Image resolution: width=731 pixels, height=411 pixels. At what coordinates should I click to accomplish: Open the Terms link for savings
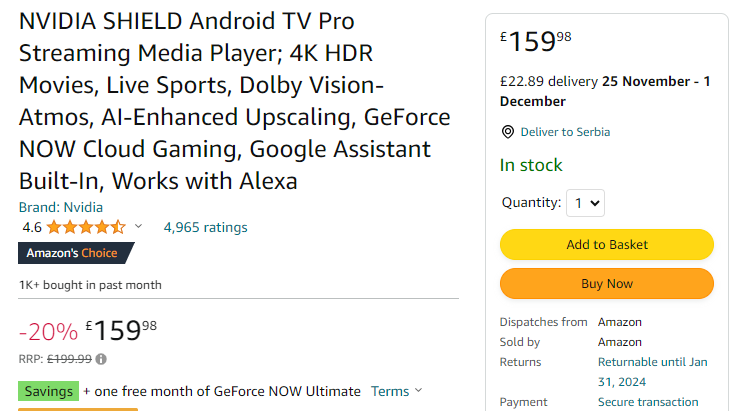(390, 391)
